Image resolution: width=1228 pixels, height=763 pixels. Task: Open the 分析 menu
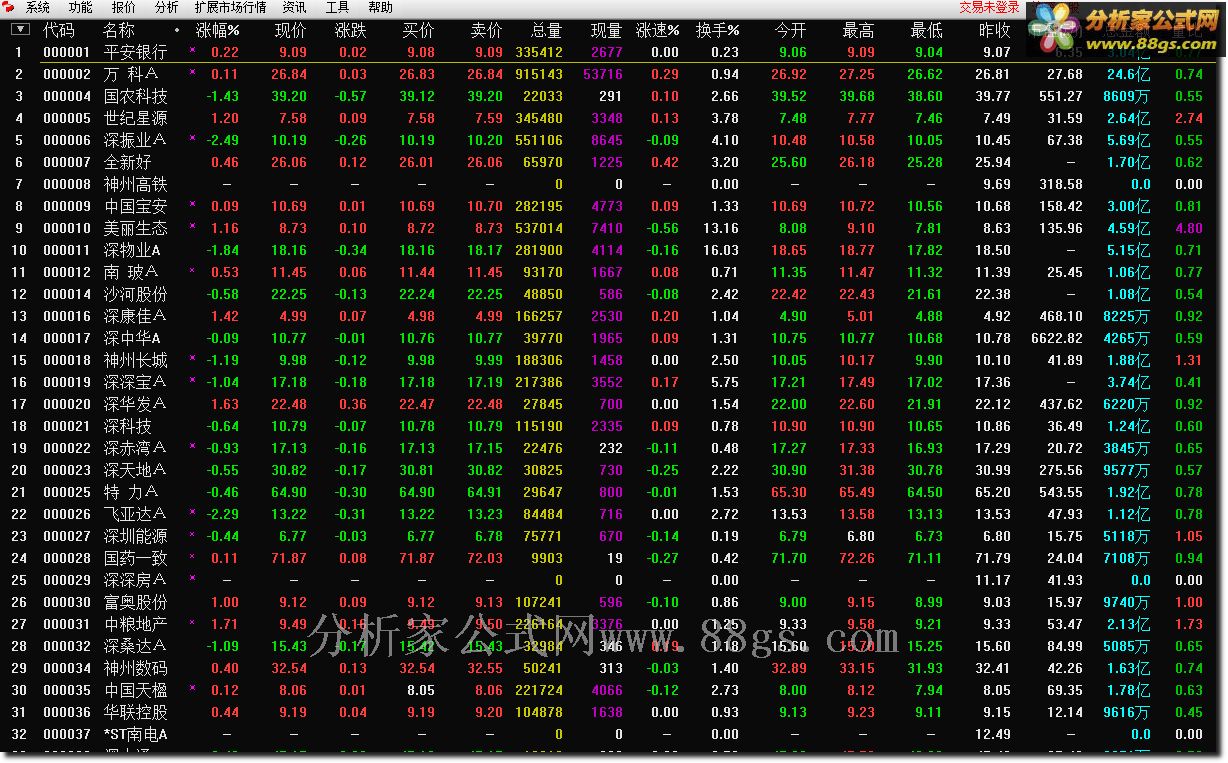(x=167, y=8)
